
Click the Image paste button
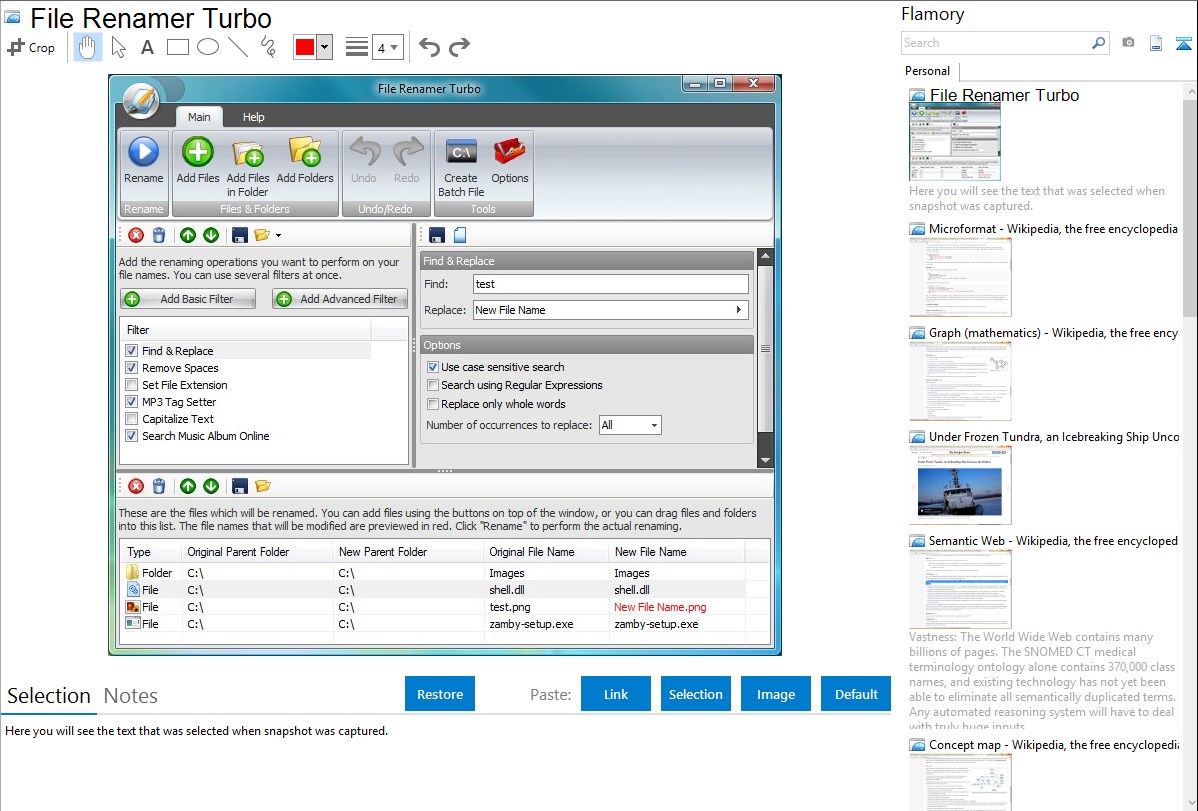[775, 694]
